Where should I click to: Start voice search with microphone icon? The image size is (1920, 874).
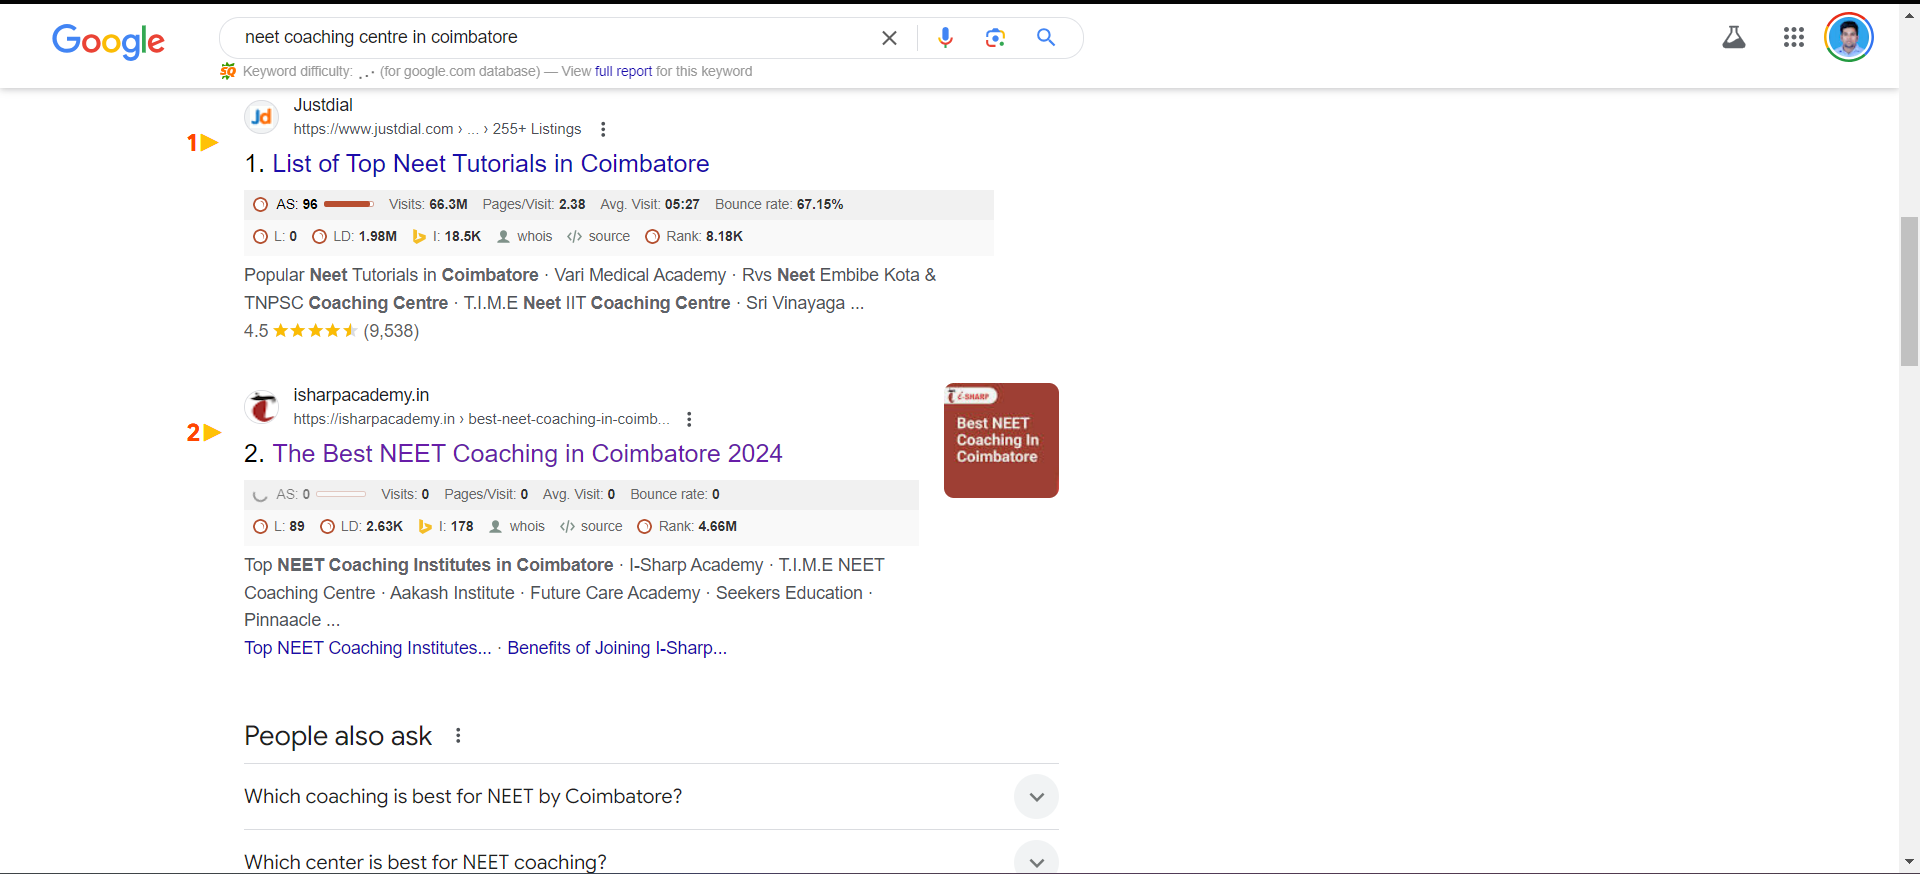[x=945, y=38]
